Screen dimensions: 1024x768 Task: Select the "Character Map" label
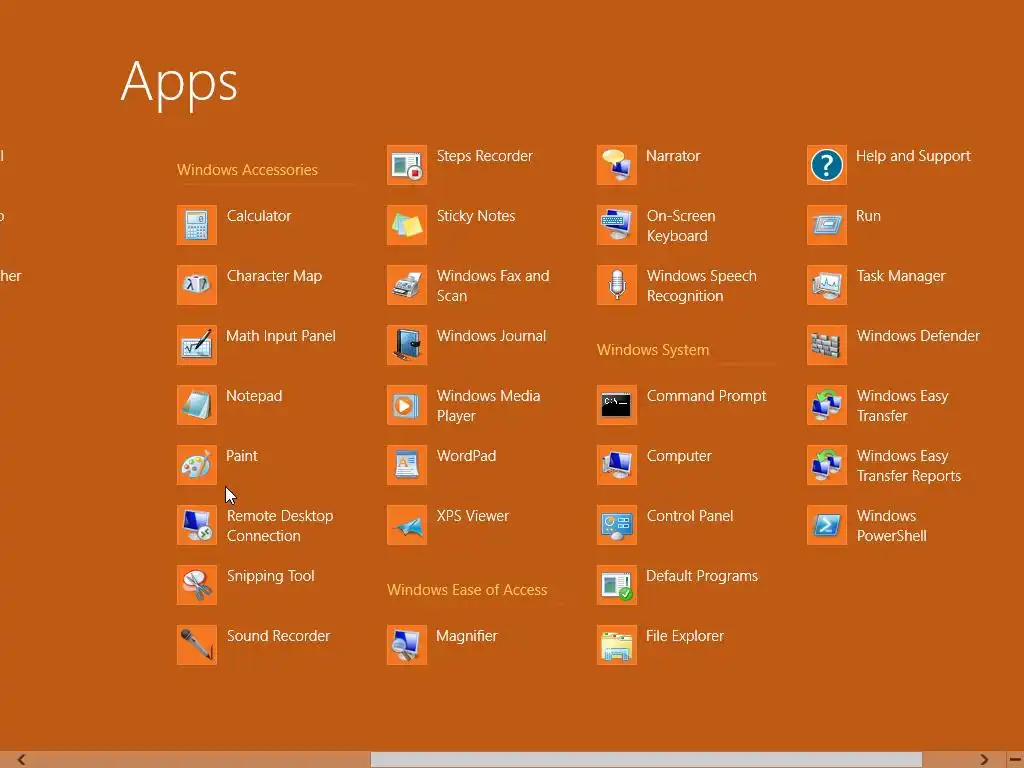274,276
